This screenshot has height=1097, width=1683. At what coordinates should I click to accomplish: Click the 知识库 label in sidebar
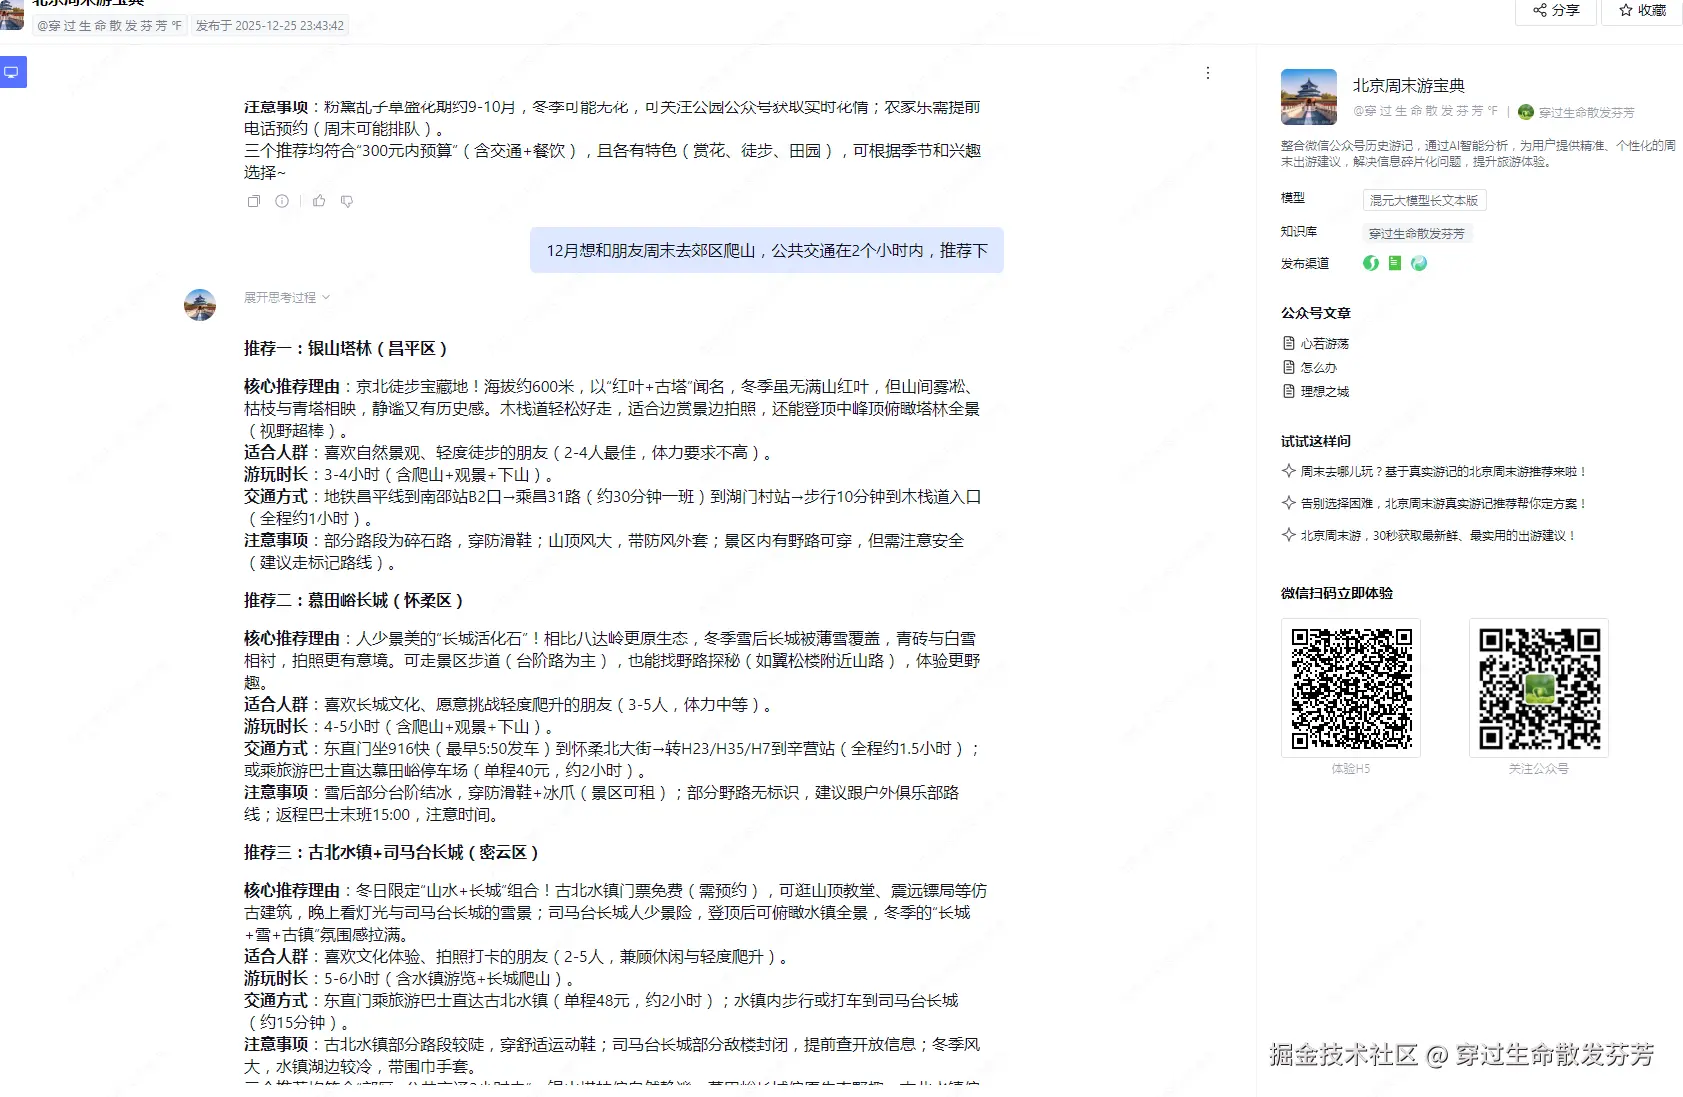[x=1299, y=231]
